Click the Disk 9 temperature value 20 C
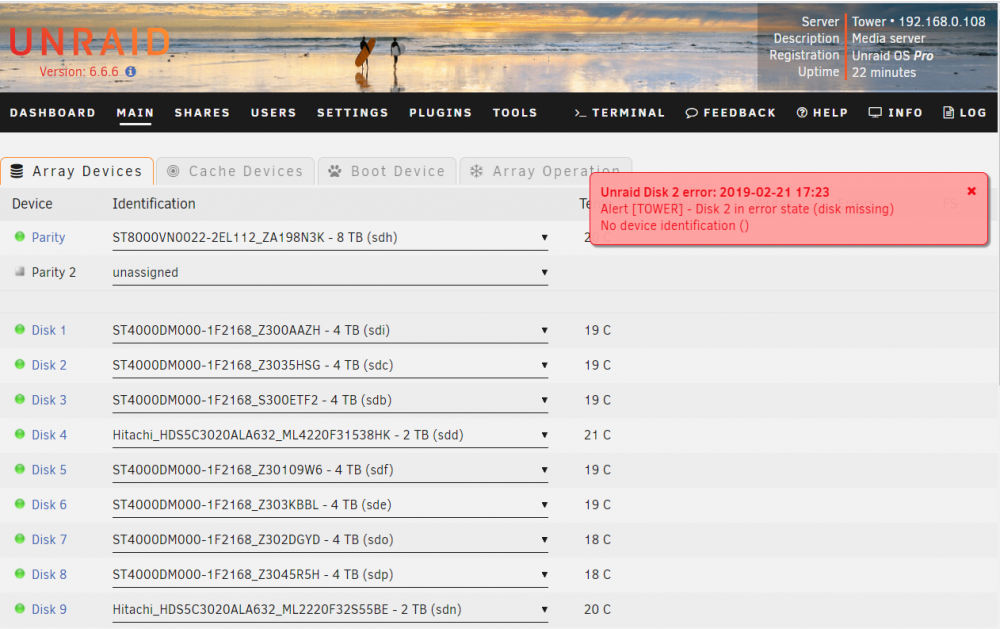 [x=598, y=609]
